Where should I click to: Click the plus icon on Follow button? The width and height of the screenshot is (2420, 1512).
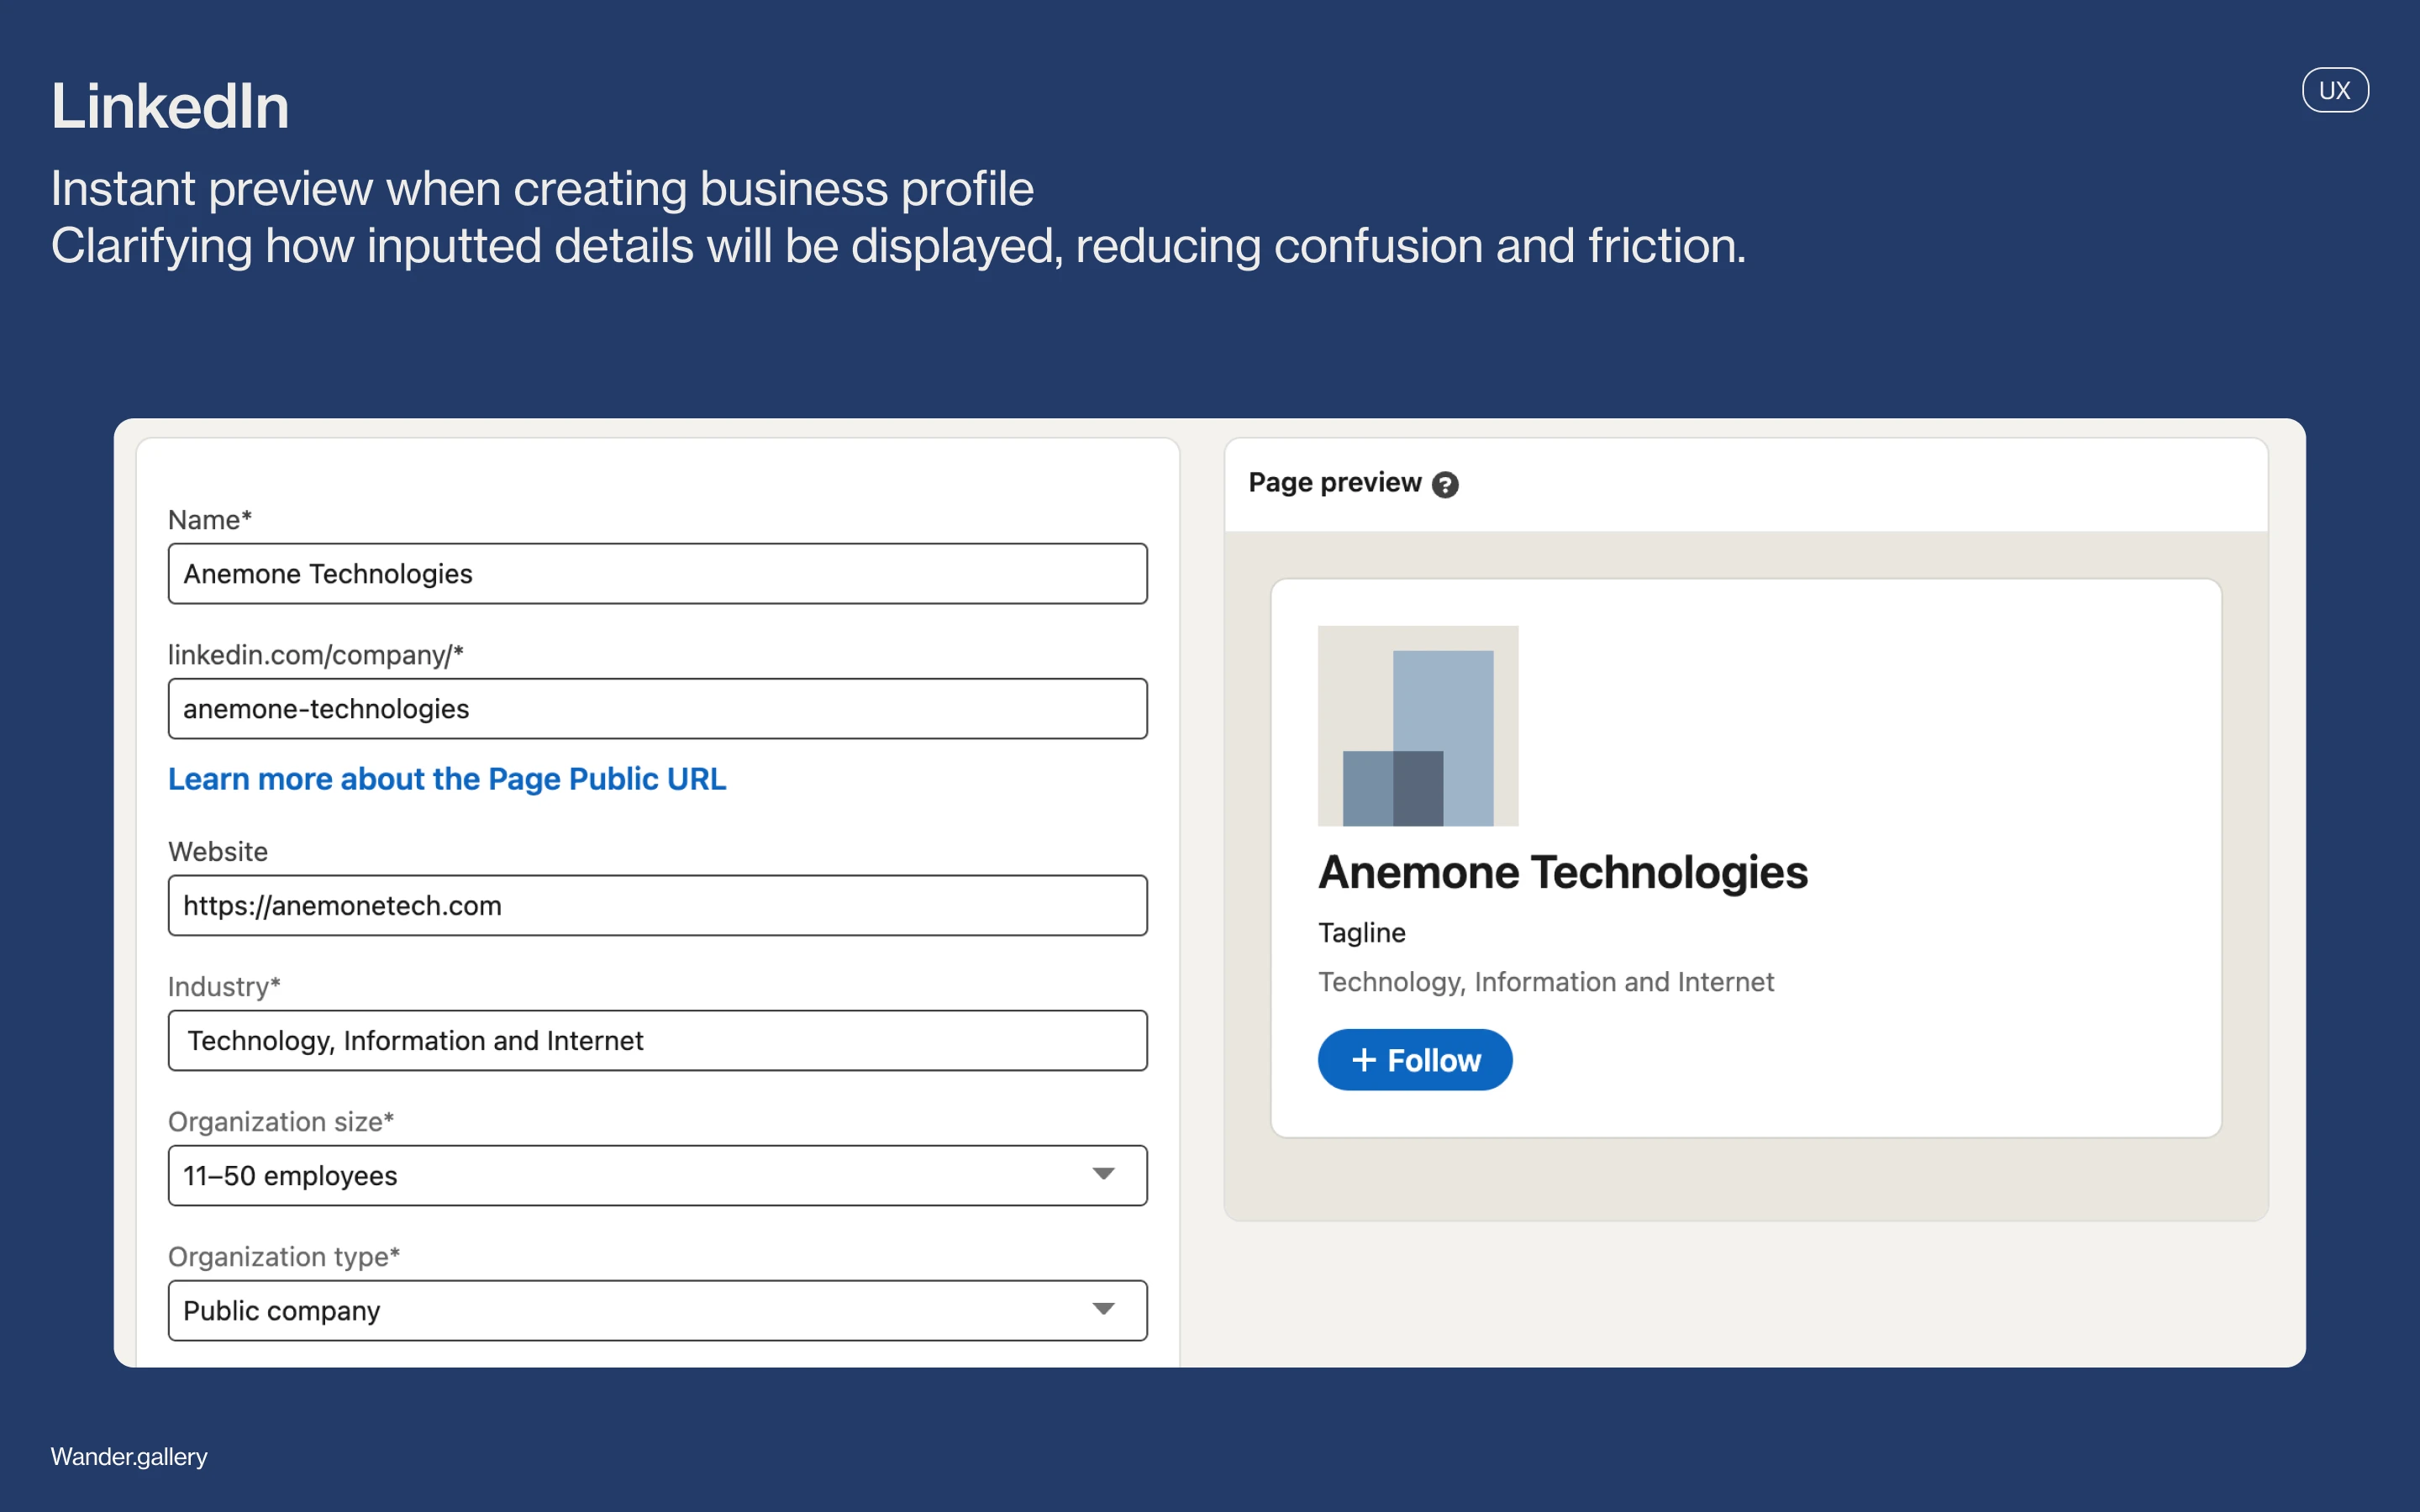coord(1363,1060)
